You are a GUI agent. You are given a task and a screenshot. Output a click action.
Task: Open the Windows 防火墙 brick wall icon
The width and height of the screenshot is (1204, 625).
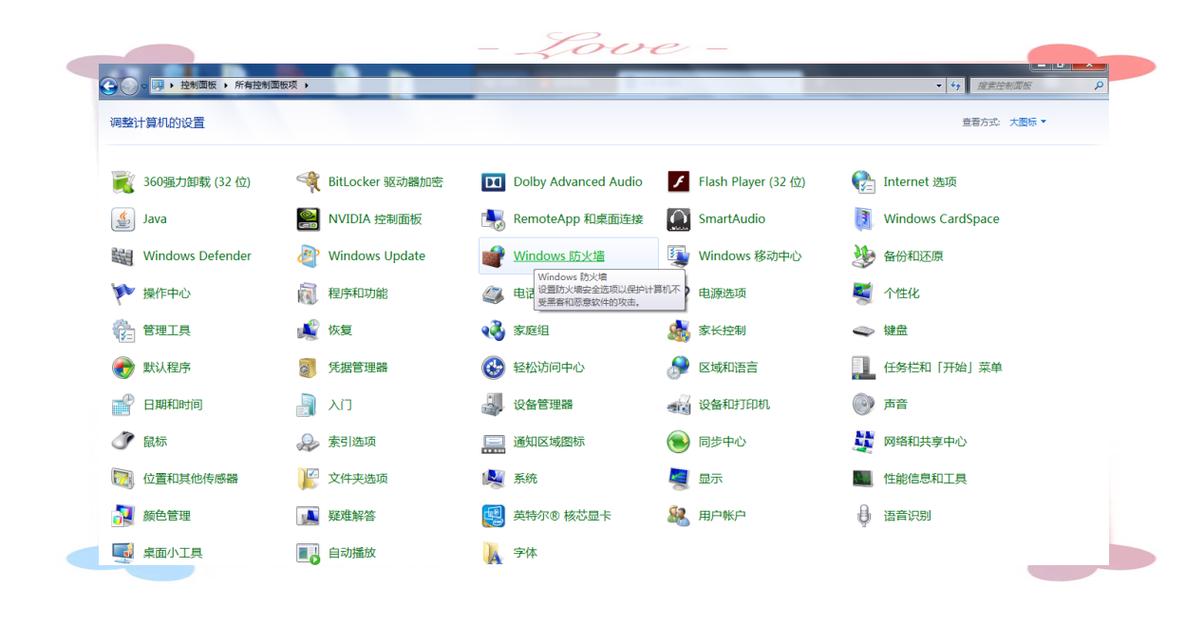tap(493, 256)
